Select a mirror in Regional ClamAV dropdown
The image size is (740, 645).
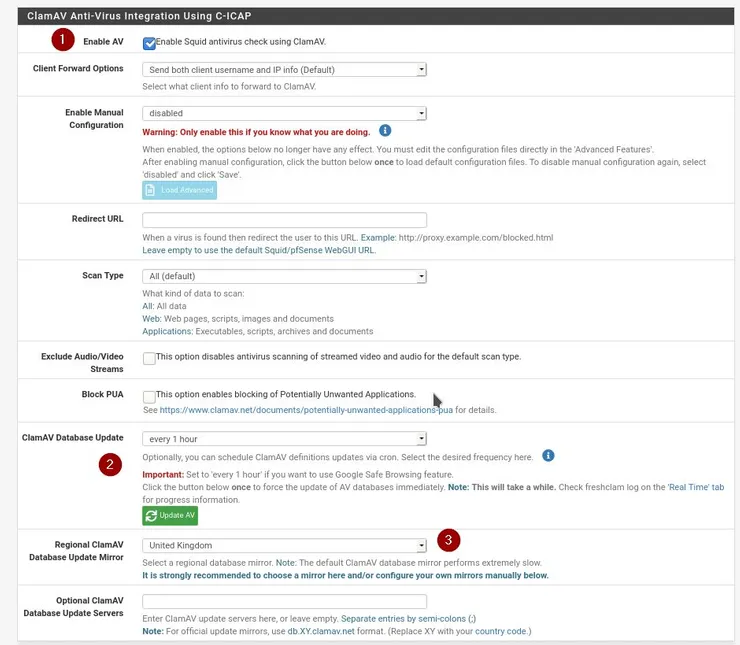[284, 545]
